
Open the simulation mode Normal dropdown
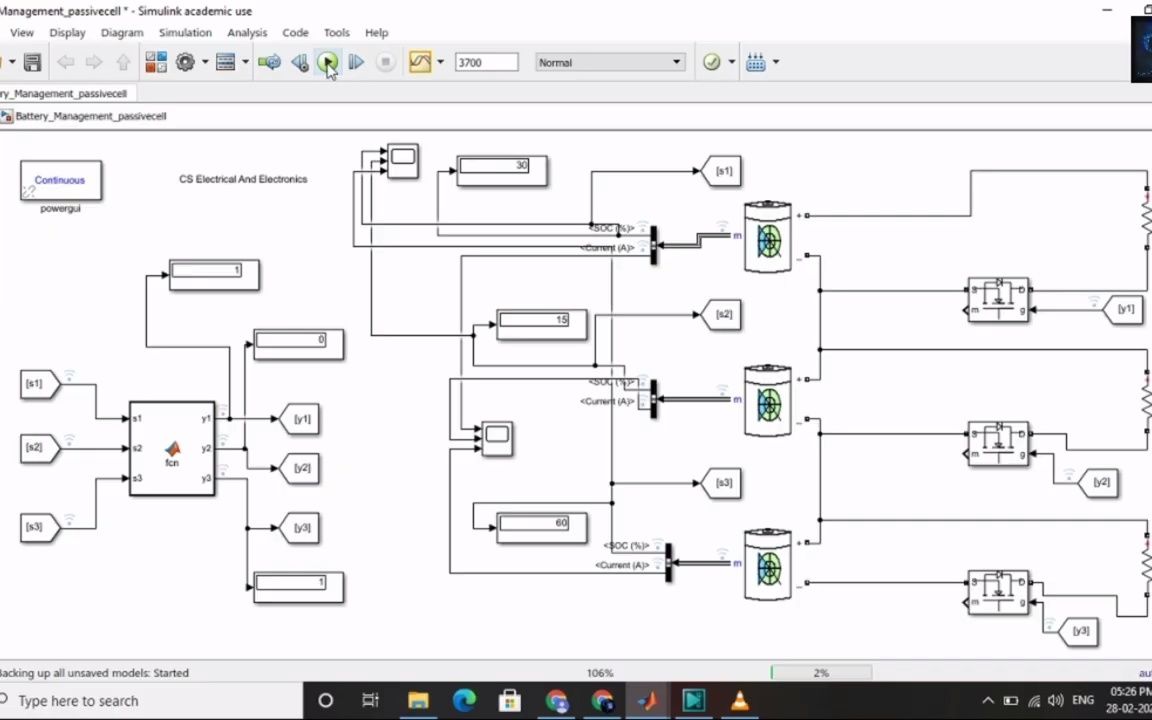tap(610, 62)
